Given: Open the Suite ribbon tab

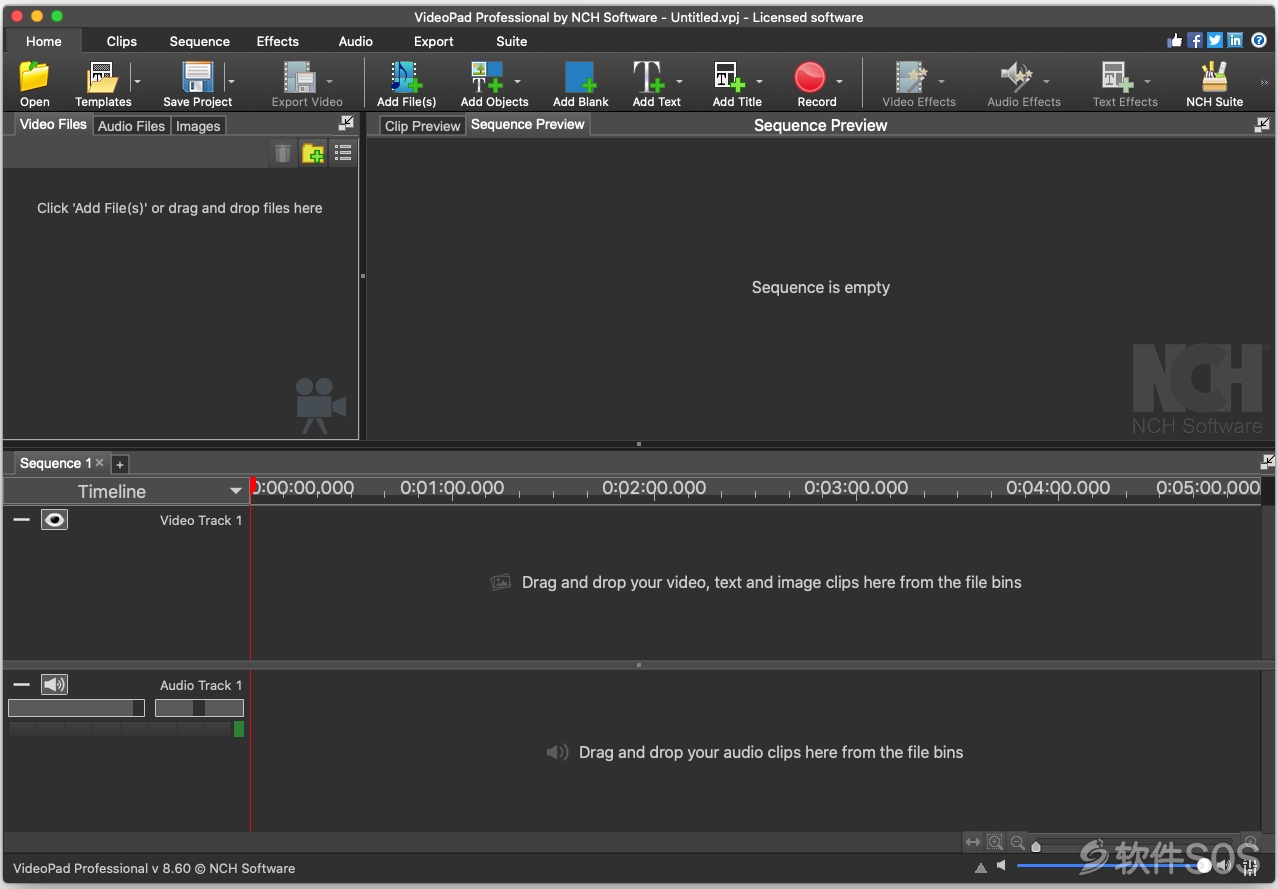Looking at the screenshot, I should [512, 41].
